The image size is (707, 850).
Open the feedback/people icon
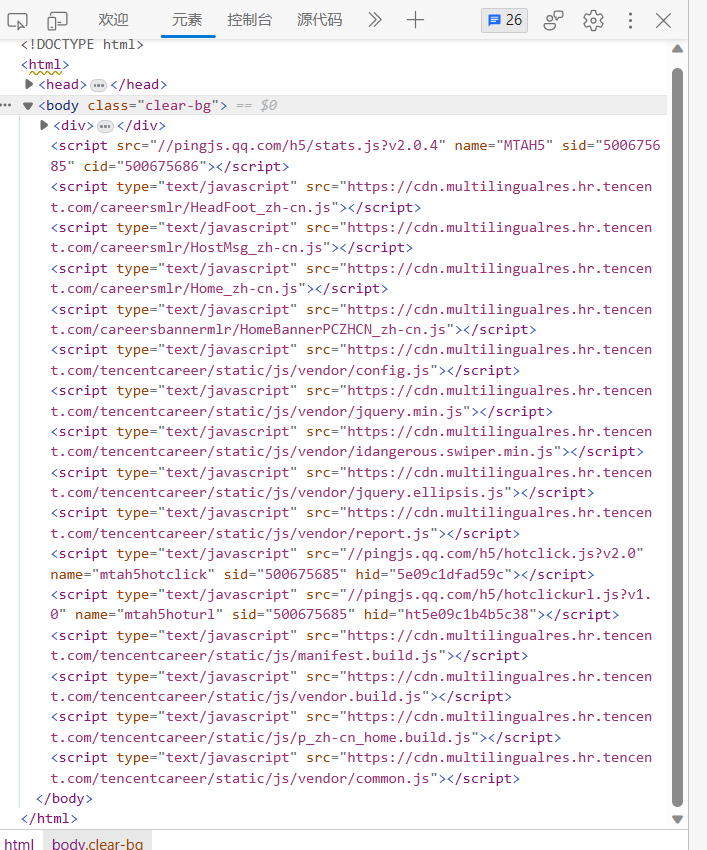click(x=554, y=21)
